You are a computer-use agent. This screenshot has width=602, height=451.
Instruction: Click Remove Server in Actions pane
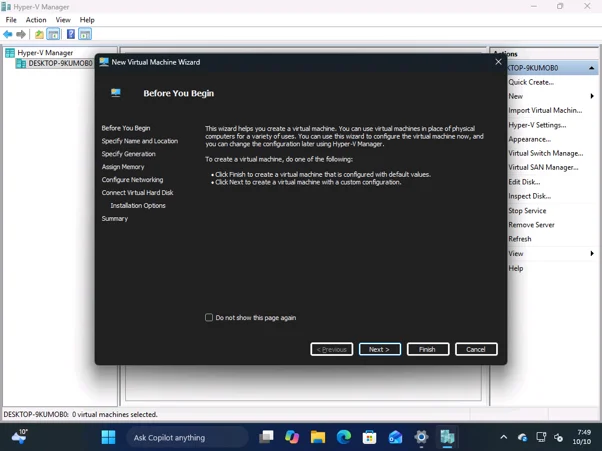(531, 225)
